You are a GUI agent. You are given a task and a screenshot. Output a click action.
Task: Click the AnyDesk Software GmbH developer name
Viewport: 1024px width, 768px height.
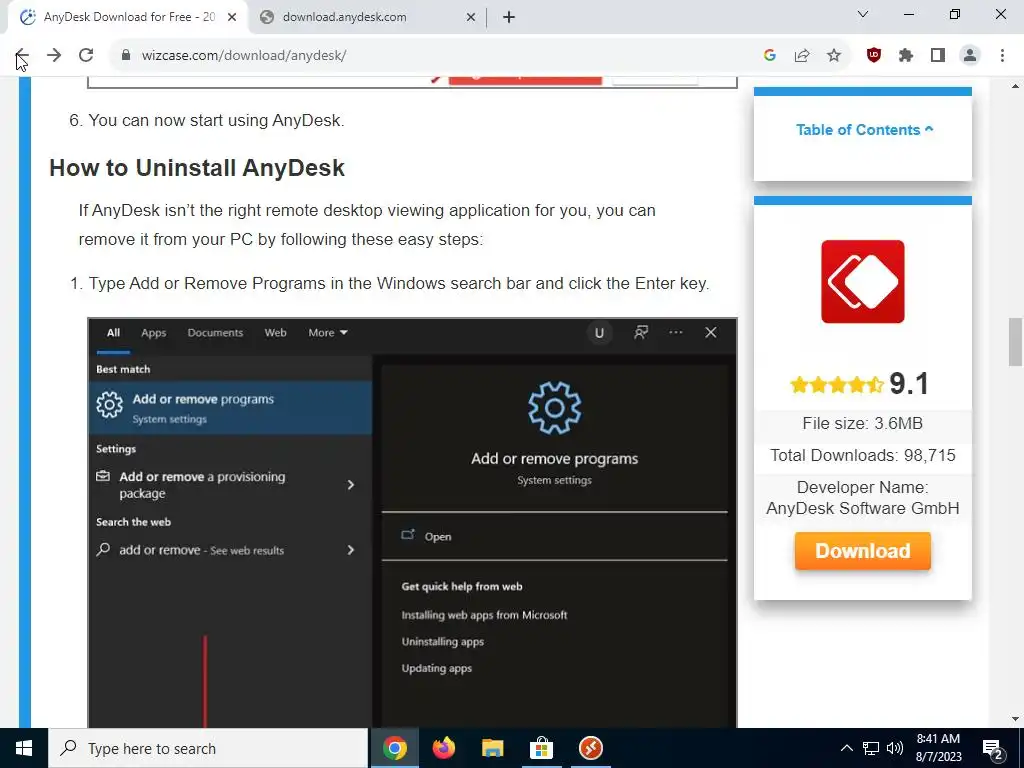[x=863, y=508]
